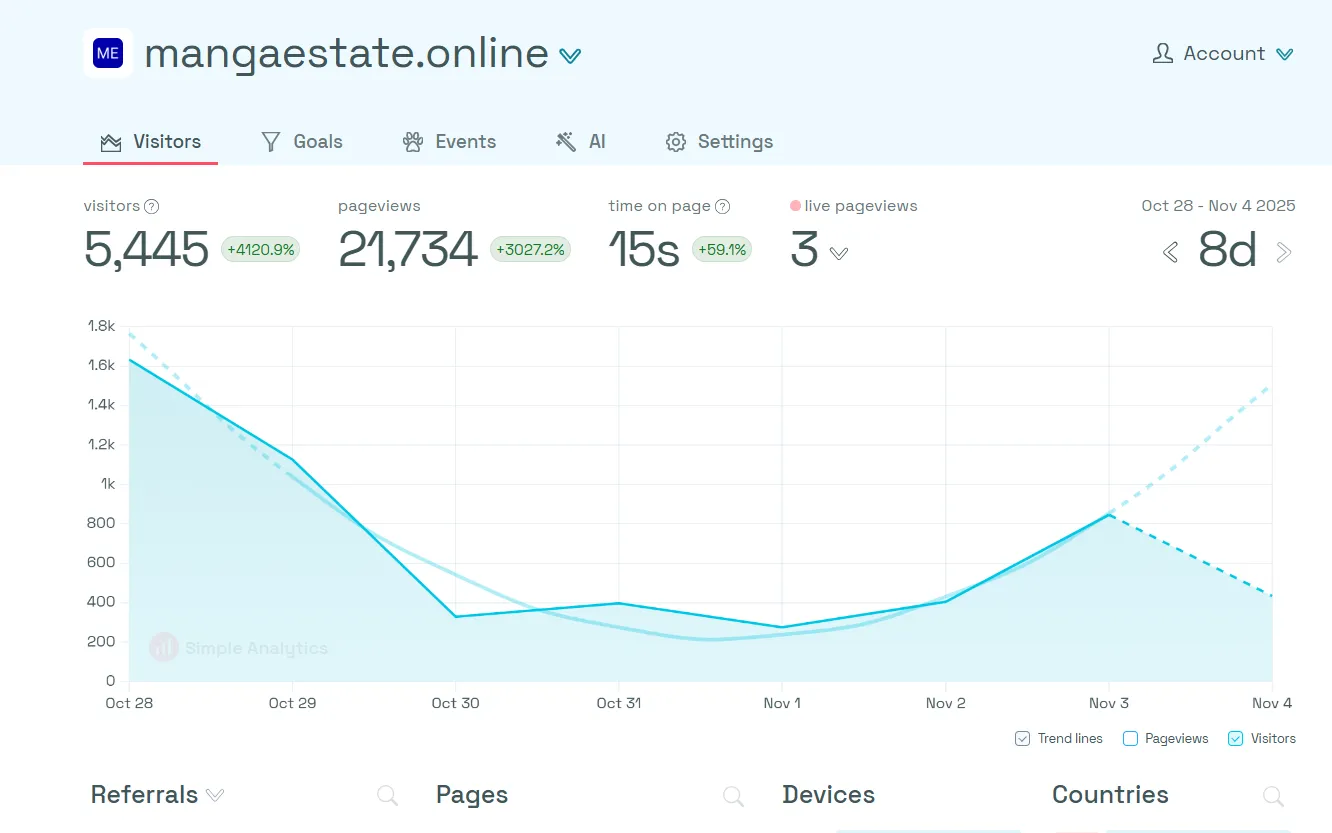
Task: Open the Referrals filter dropdown
Action: coord(215,795)
